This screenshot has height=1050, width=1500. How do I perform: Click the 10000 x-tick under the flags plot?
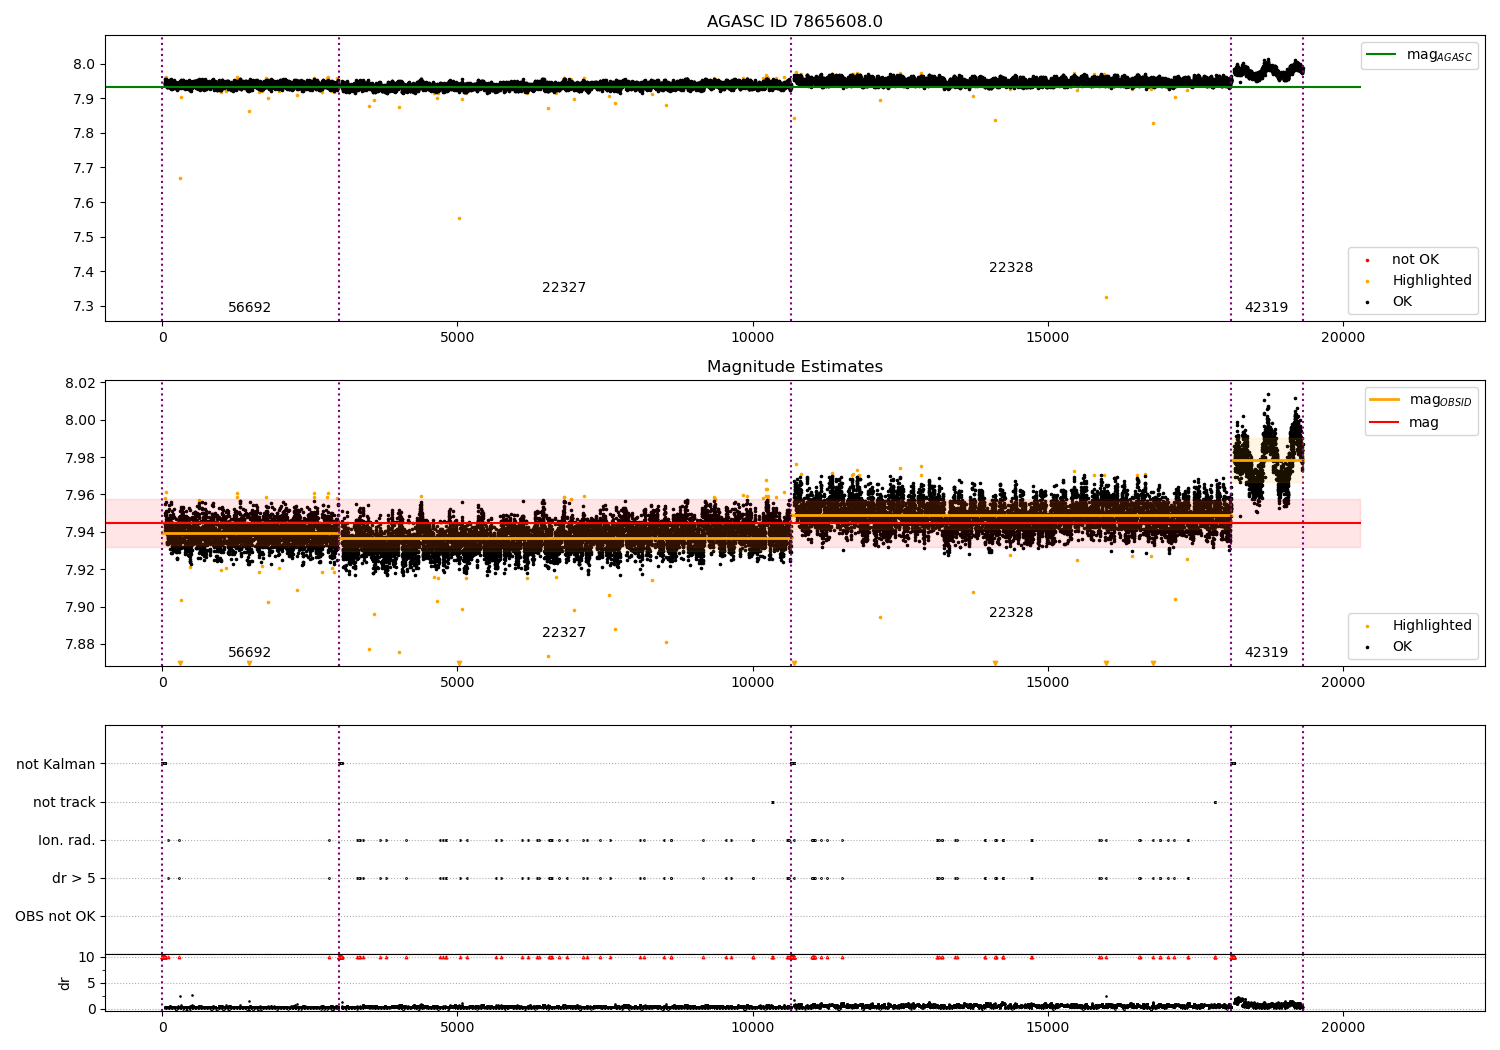click(752, 1027)
